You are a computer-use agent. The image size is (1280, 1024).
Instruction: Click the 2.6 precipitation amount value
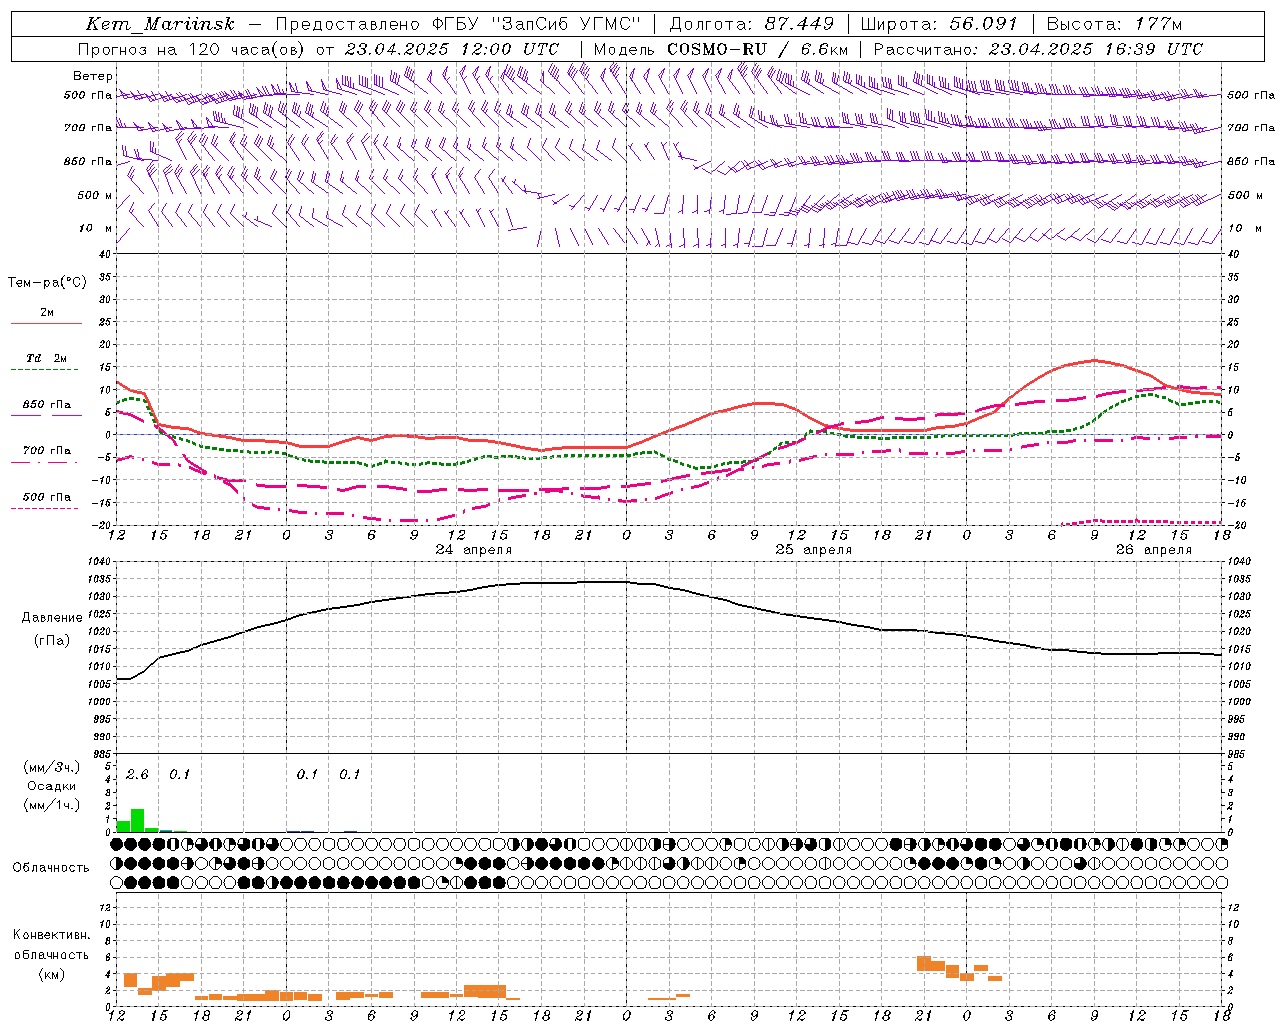tap(137, 774)
